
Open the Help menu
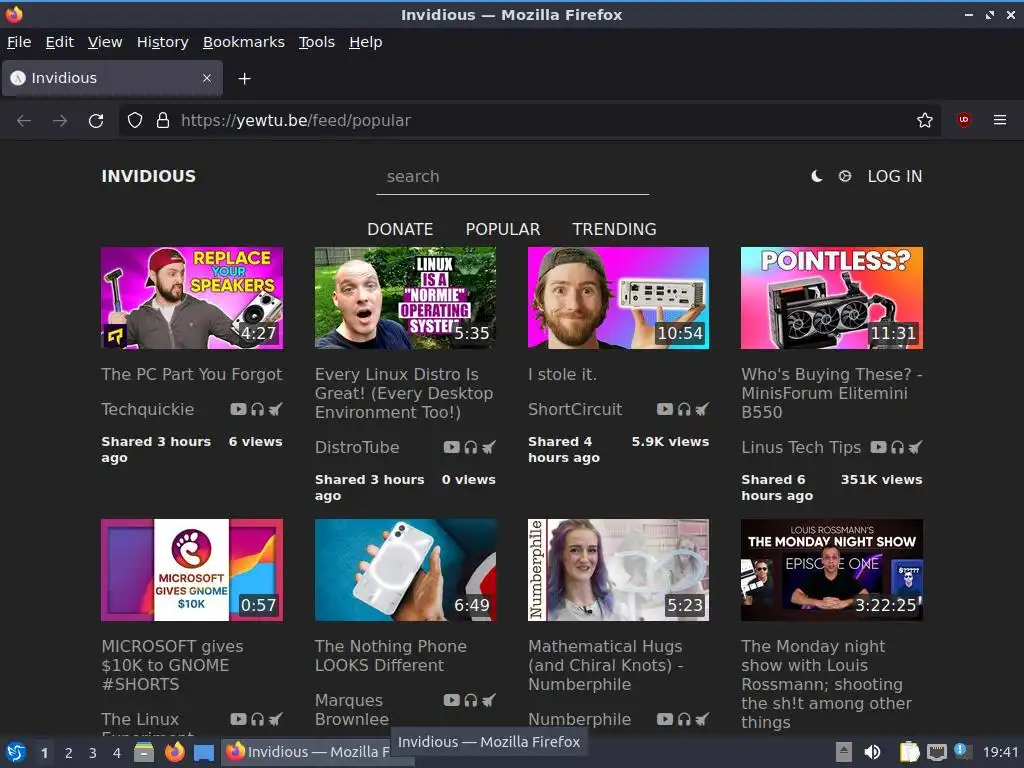(366, 42)
